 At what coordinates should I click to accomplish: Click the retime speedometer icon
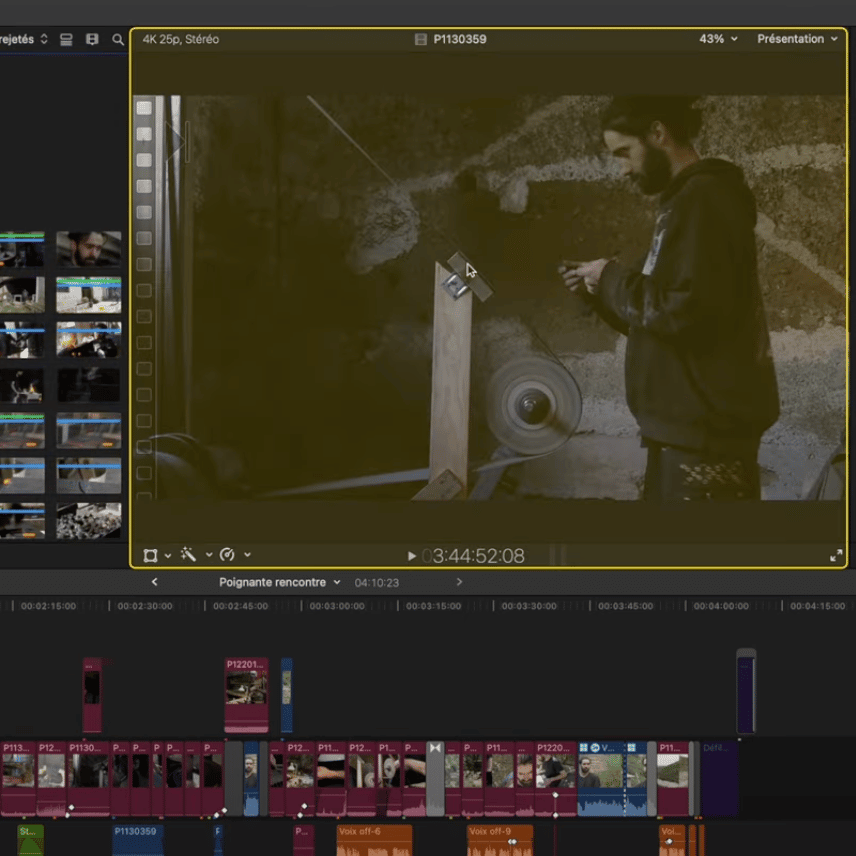[227, 555]
